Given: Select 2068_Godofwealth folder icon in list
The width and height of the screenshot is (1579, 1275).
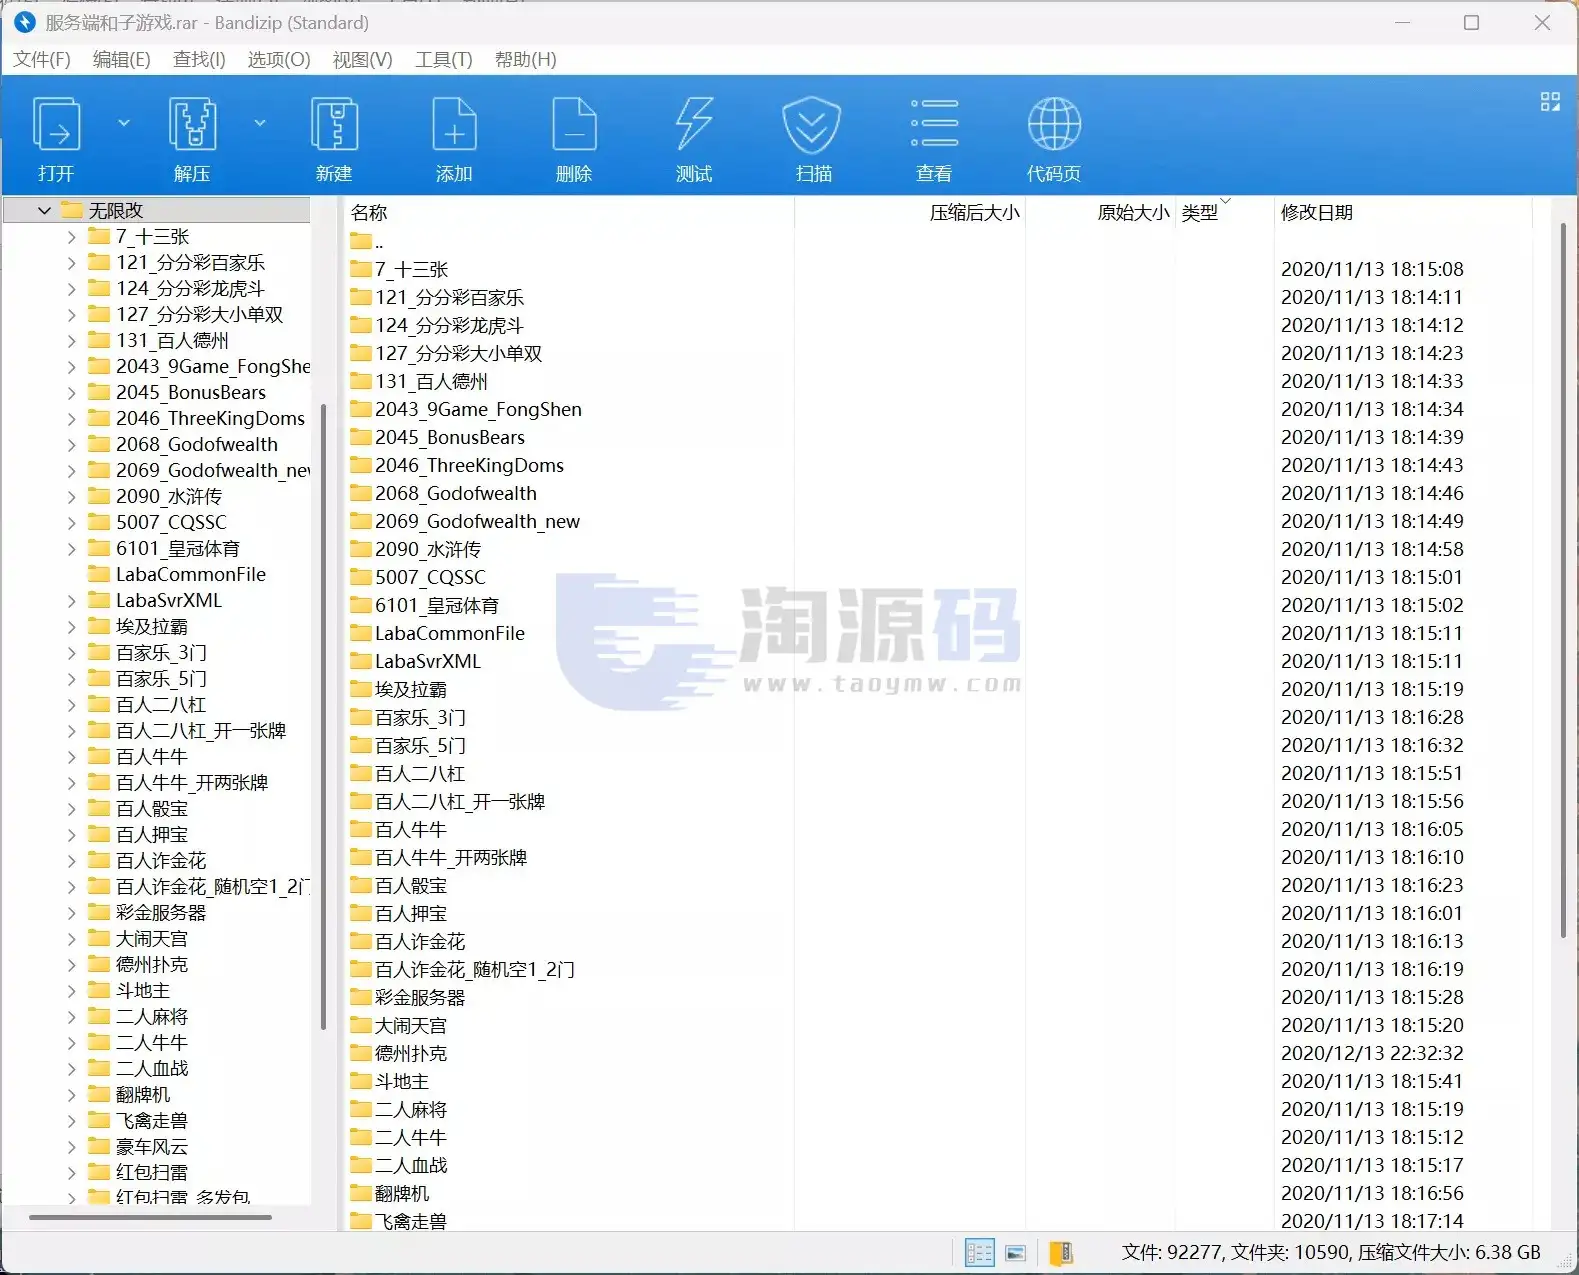Looking at the screenshot, I should (x=361, y=493).
